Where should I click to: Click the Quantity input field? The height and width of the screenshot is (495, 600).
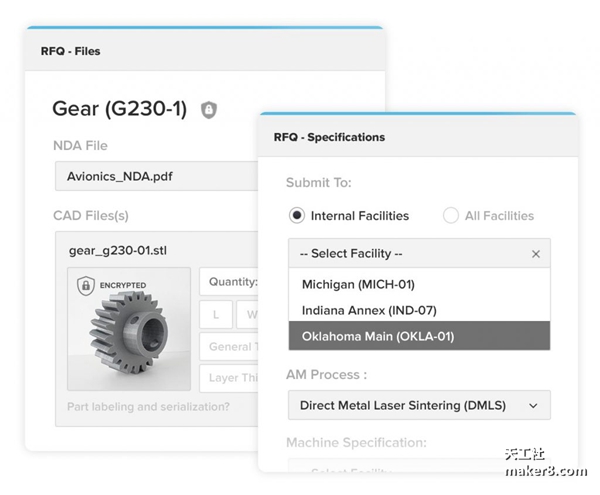point(228,282)
